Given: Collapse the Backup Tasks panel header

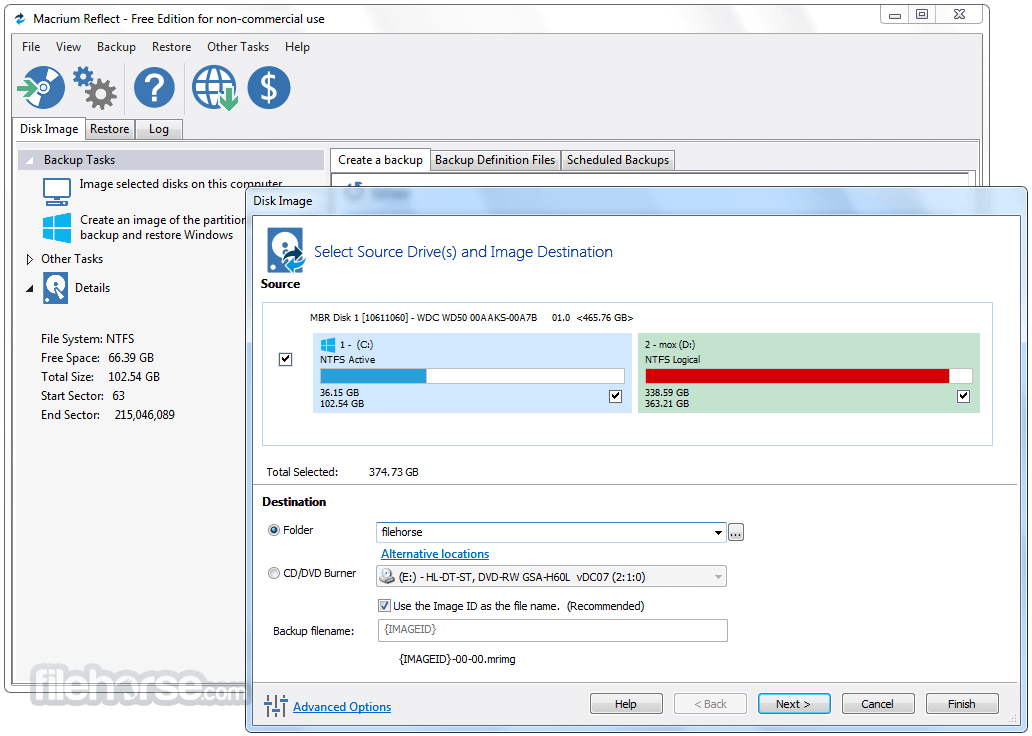Looking at the screenshot, I should [30, 160].
